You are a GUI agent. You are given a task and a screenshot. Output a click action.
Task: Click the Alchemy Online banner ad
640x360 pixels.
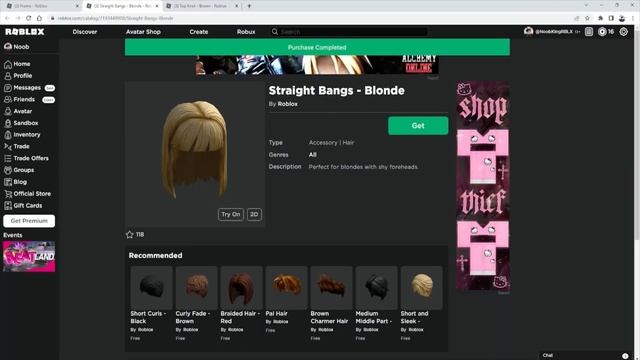[x=317, y=65]
